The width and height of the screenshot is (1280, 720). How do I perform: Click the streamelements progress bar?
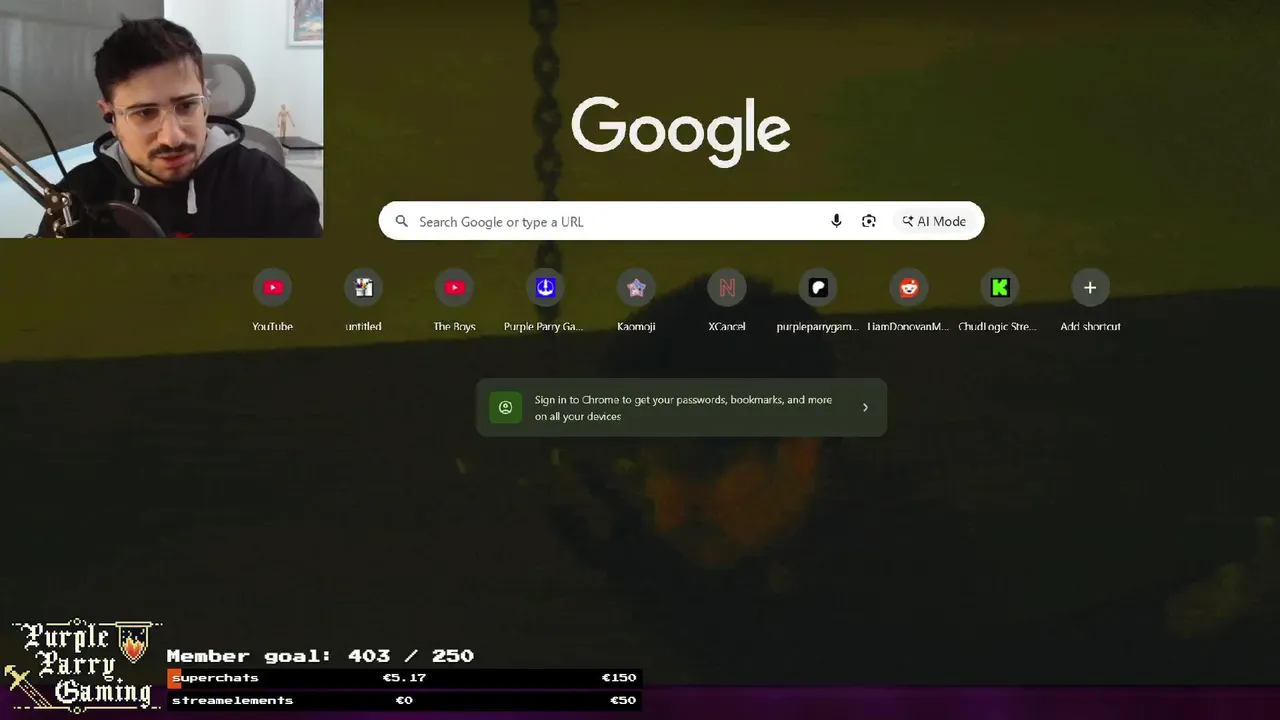click(x=404, y=700)
